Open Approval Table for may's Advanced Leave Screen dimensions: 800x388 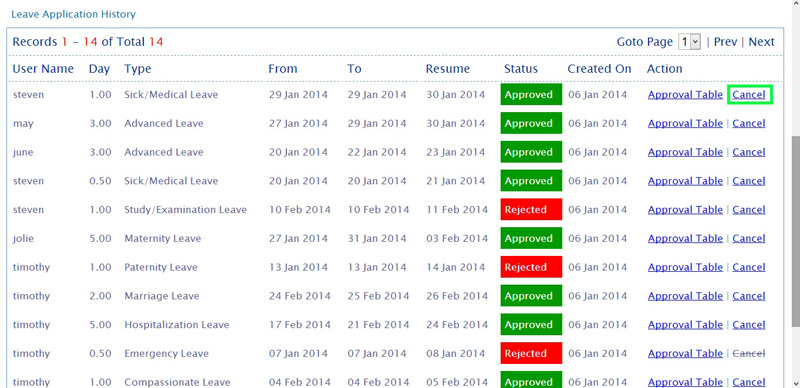tap(685, 124)
